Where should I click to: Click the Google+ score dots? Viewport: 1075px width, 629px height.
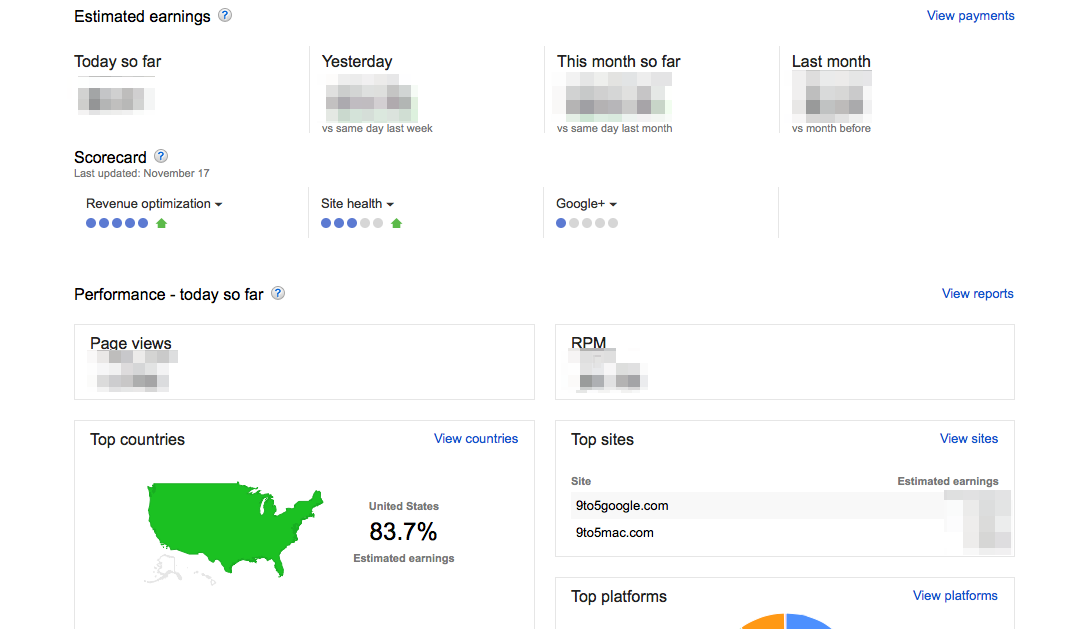point(587,223)
